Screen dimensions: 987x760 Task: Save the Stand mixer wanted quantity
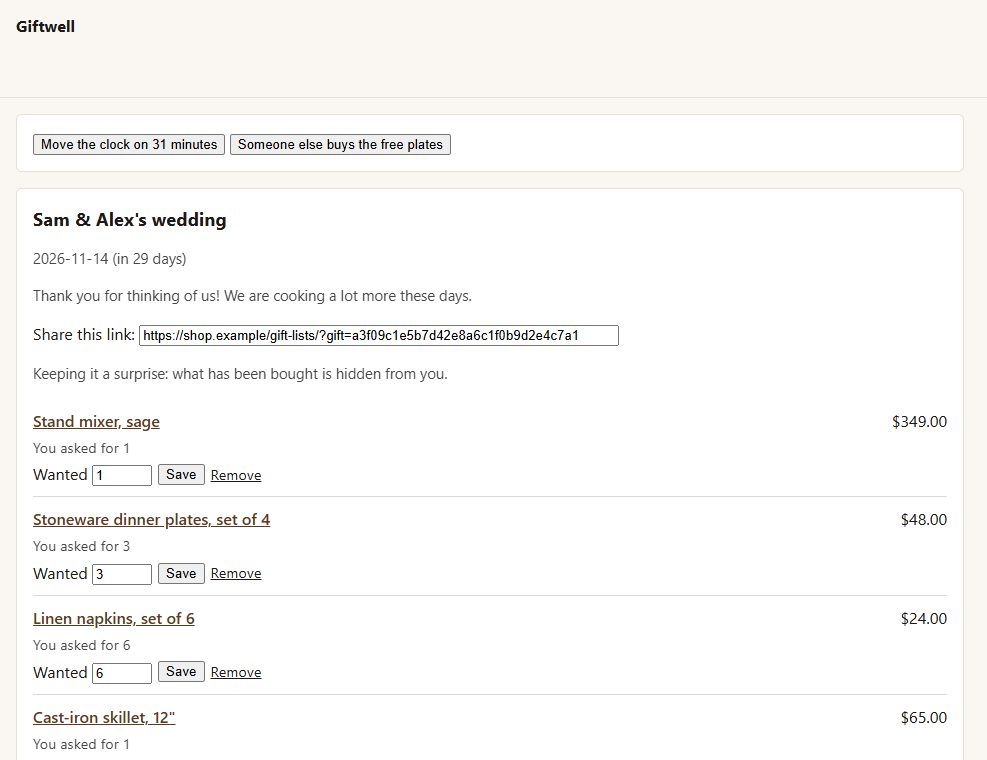(x=181, y=475)
